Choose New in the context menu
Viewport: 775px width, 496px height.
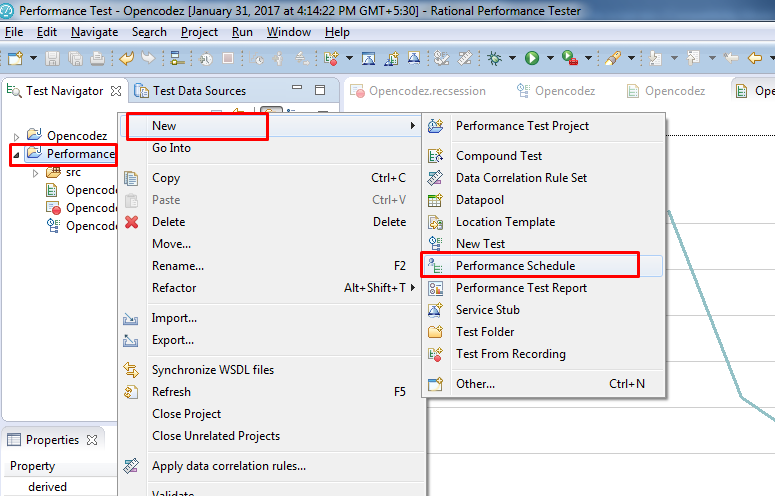[x=270, y=126]
